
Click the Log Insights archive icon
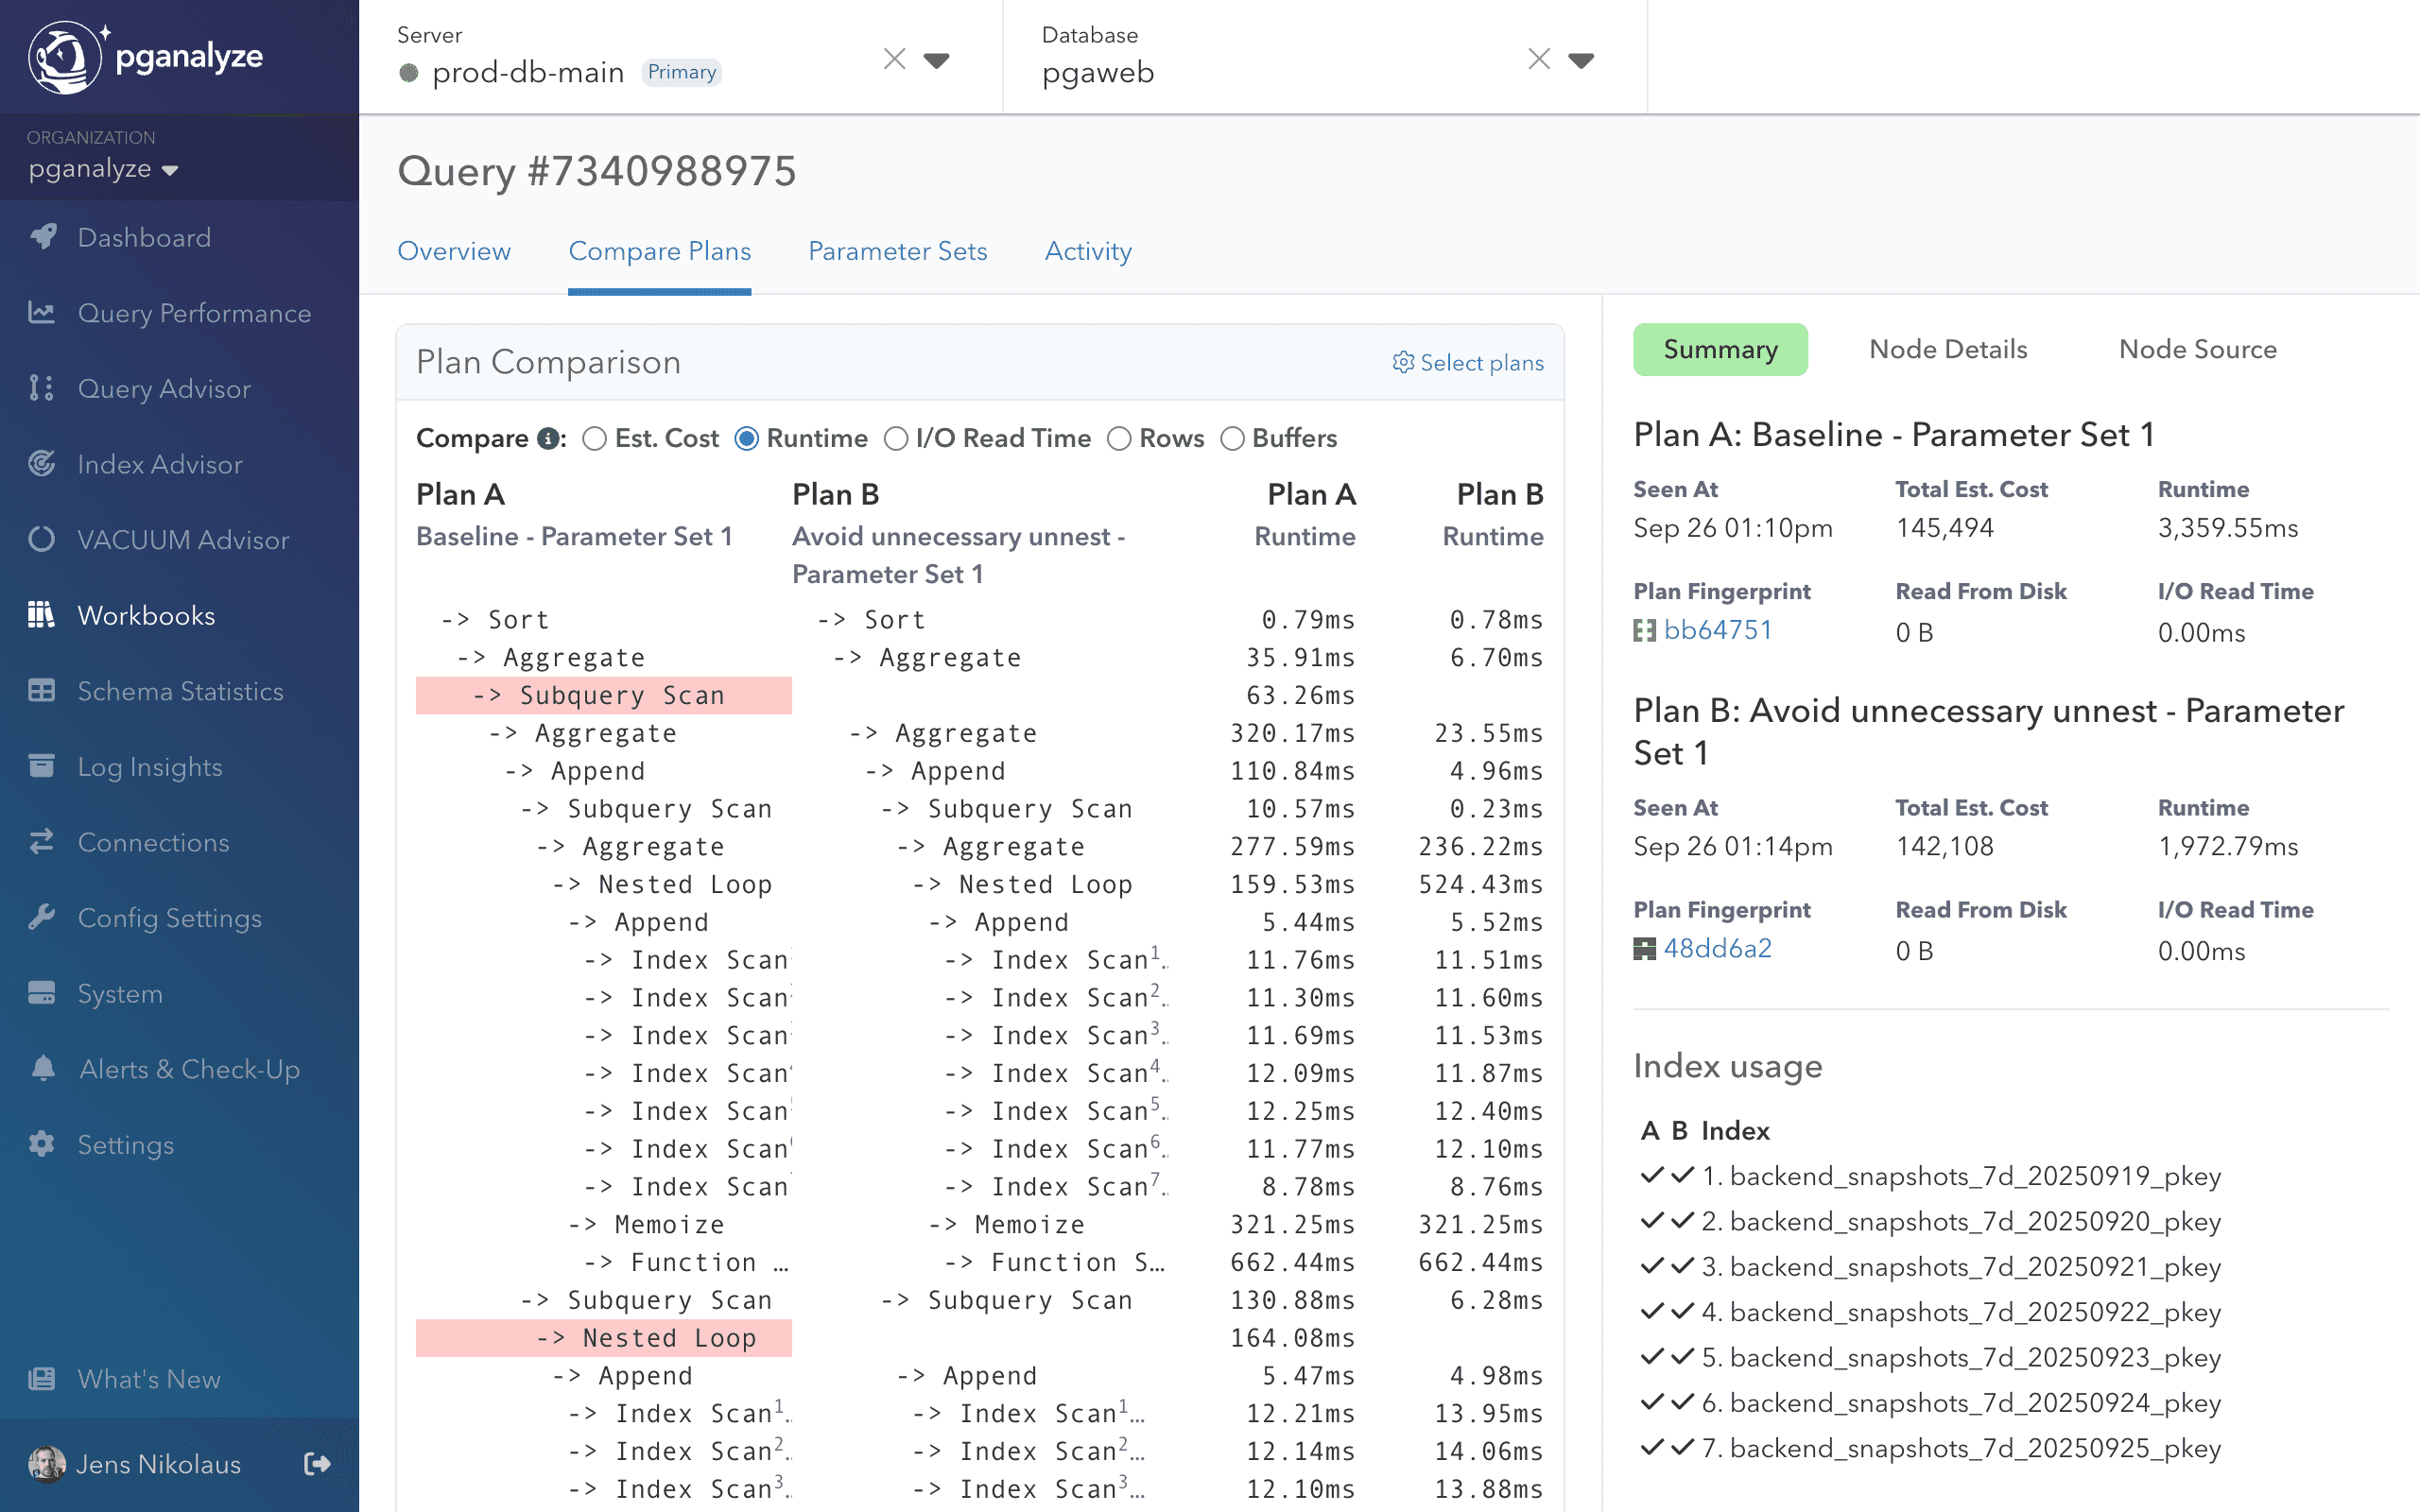point(42,766)
